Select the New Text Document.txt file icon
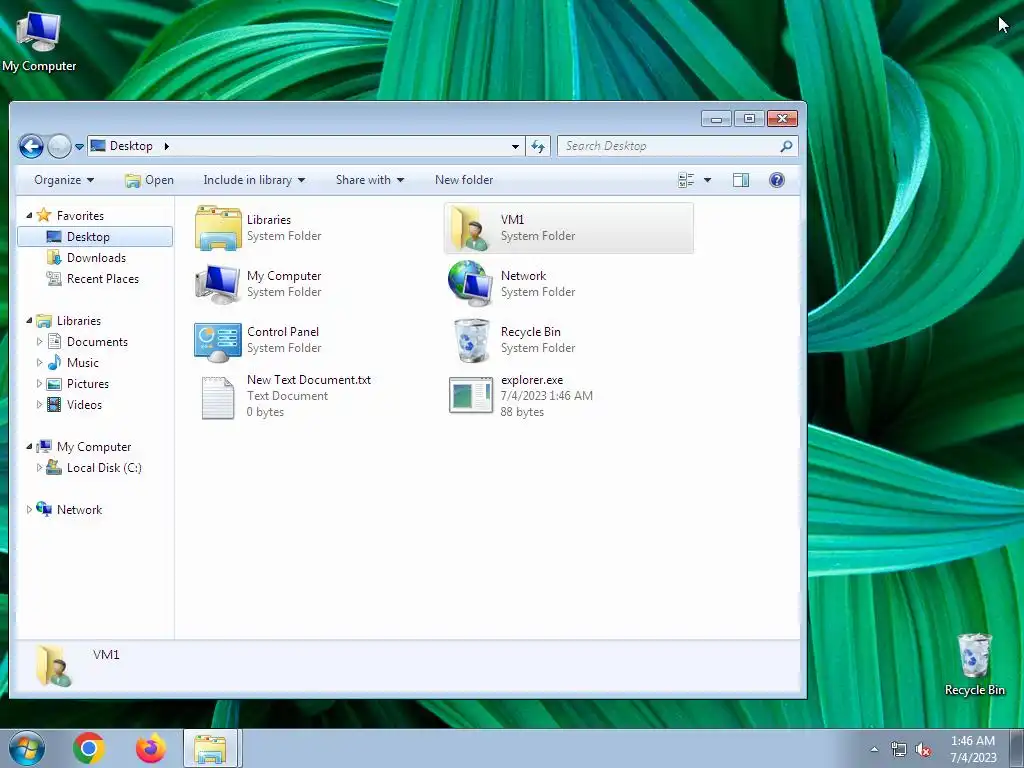1024x768 pixels. click(x=217, y=397)
